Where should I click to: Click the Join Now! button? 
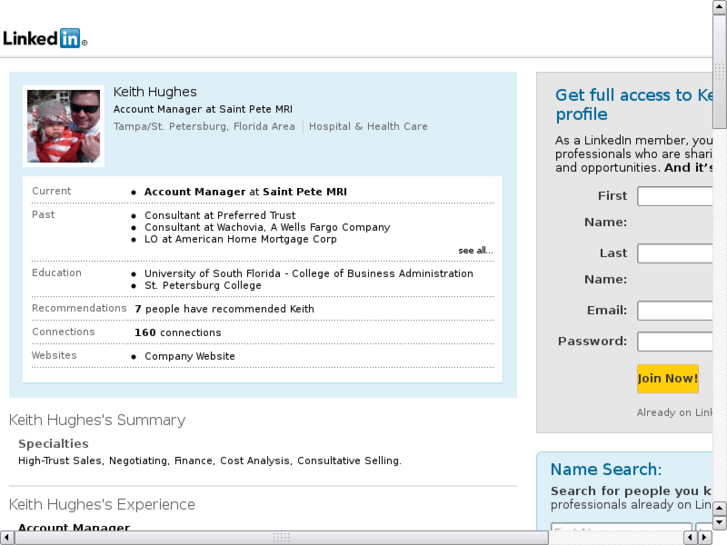668,378
